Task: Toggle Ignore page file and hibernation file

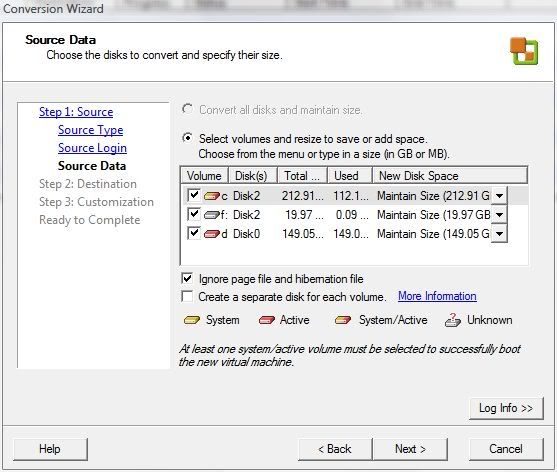Action: 187,279
